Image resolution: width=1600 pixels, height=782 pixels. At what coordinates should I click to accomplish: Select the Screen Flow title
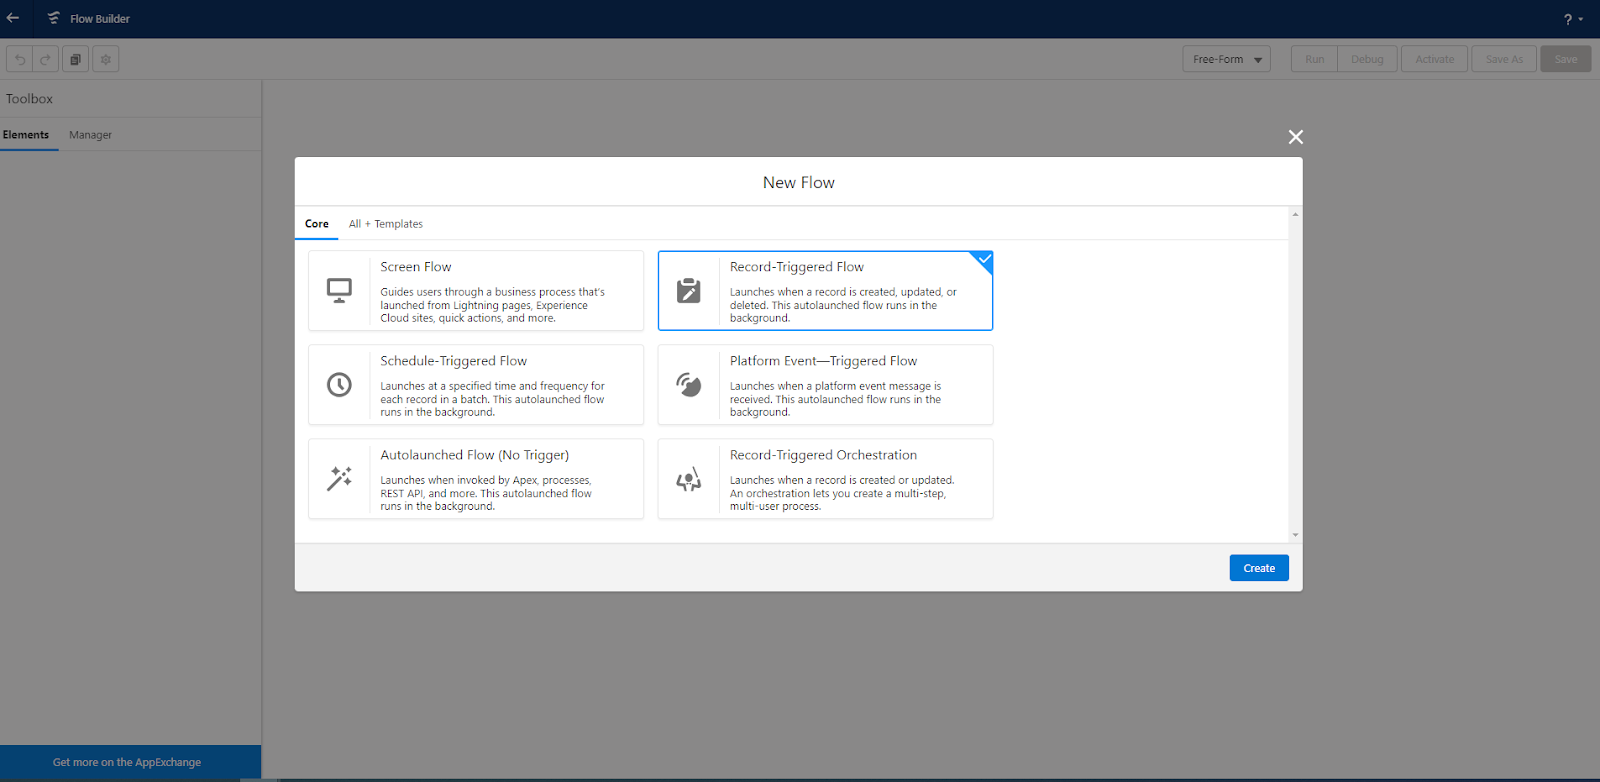[416, 267]
